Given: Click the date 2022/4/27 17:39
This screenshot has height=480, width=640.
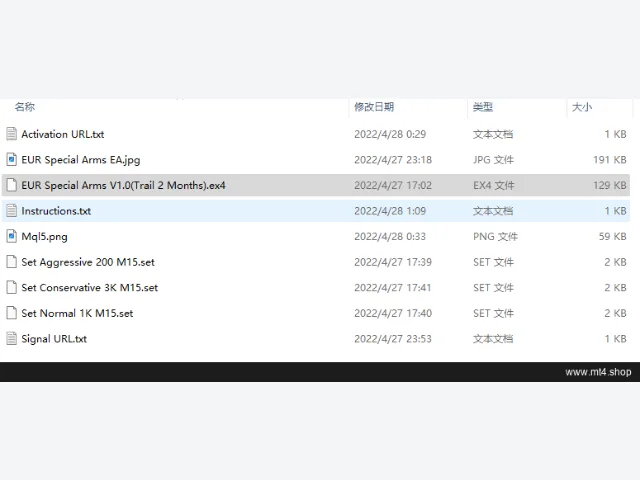Looking at the screenshot, I should pos(393,262).
